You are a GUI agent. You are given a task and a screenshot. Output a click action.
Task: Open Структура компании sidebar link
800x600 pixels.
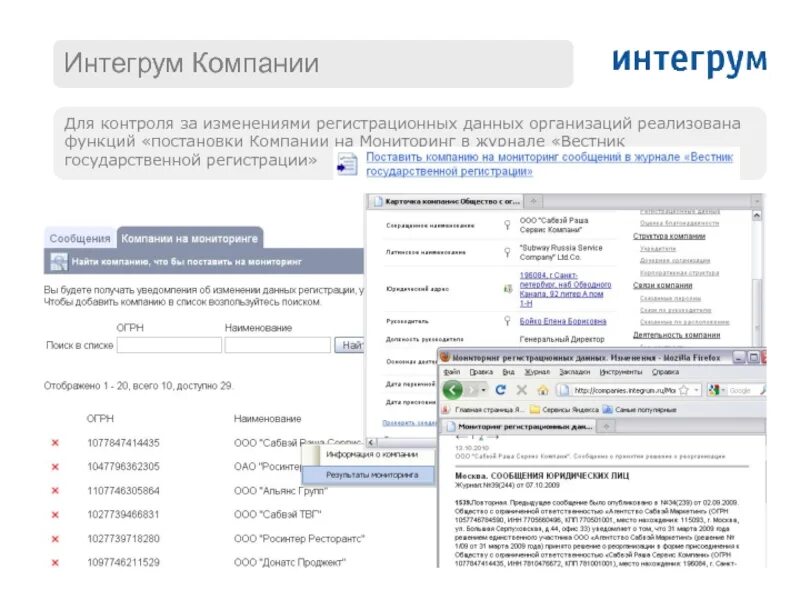click(669, 236)
